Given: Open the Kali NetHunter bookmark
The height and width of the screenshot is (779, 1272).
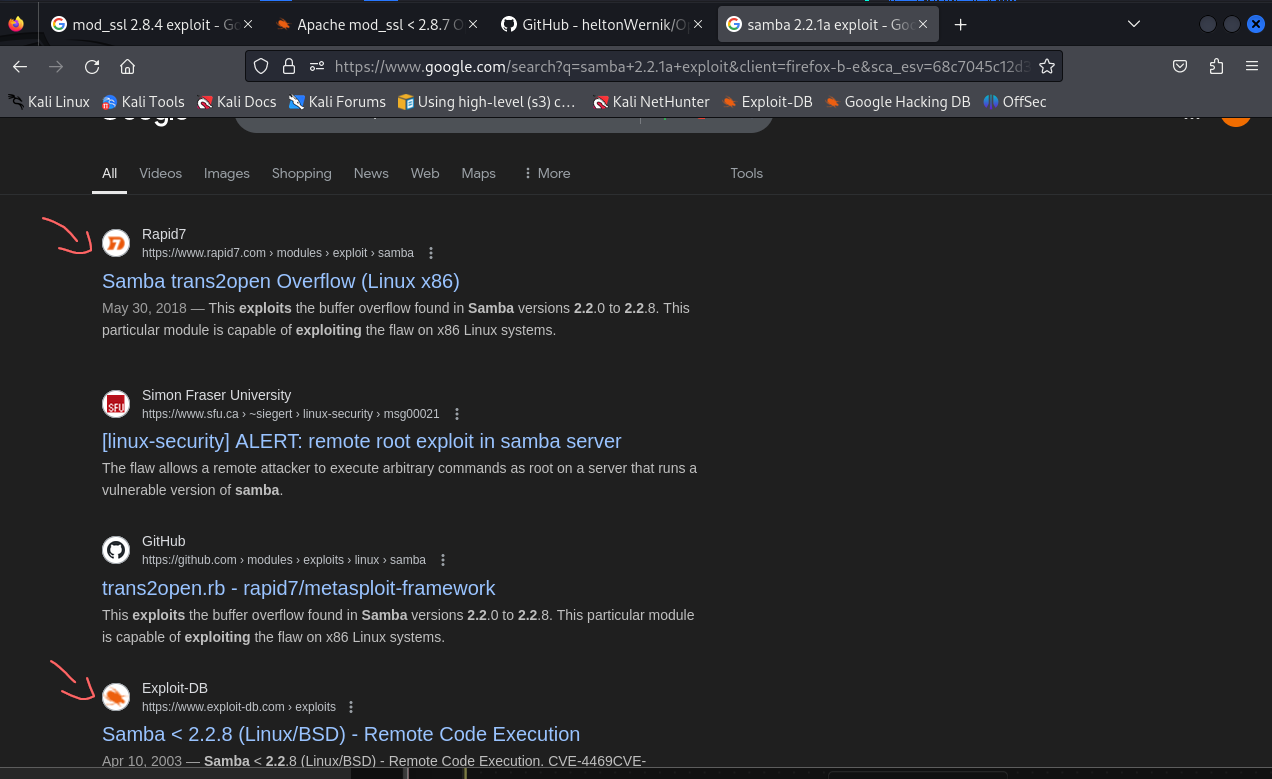Looking at the screenshot, I should click(x=651, y=101).
